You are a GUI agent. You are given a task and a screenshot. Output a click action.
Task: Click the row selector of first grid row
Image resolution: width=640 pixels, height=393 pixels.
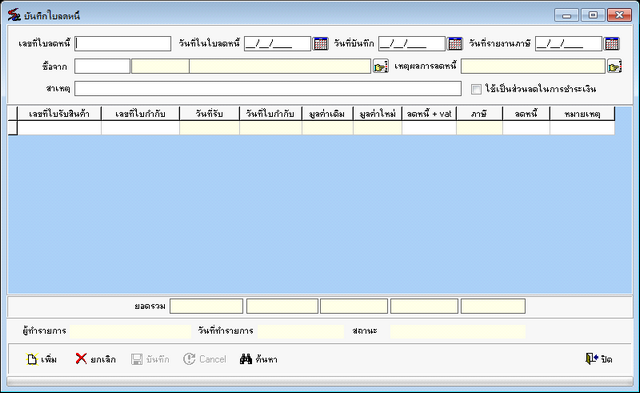point(13,128)
